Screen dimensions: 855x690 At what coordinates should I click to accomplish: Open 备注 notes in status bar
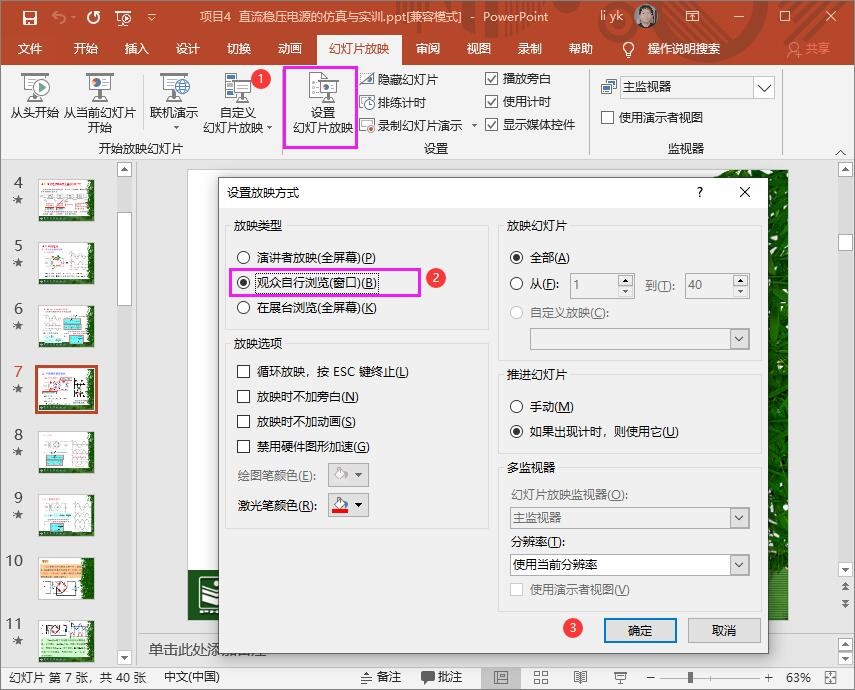point(378,677)
